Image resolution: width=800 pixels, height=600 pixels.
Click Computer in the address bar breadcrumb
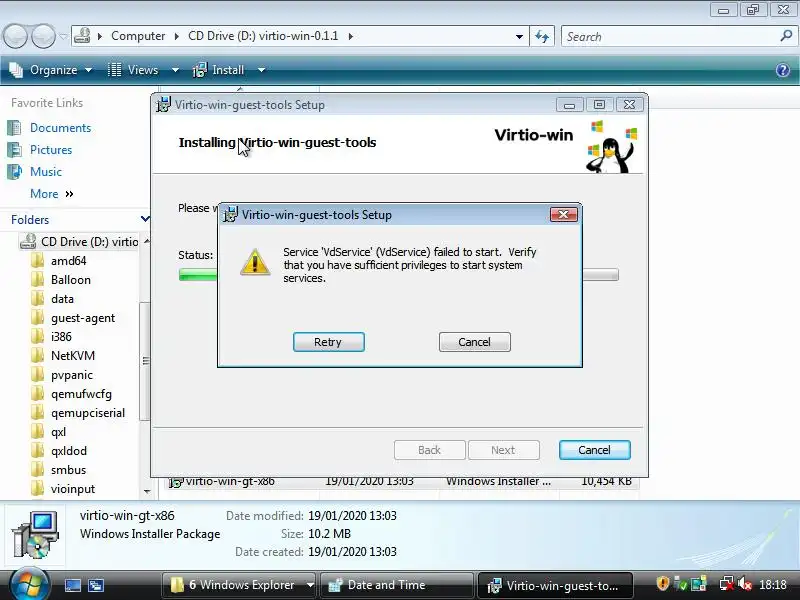[138, 36]
